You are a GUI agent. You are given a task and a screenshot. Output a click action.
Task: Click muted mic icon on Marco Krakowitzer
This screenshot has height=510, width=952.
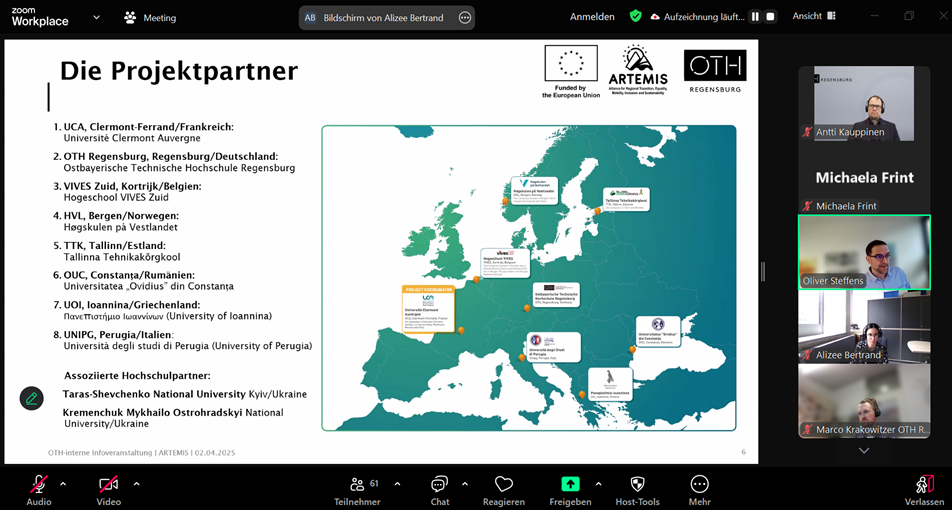807,429
